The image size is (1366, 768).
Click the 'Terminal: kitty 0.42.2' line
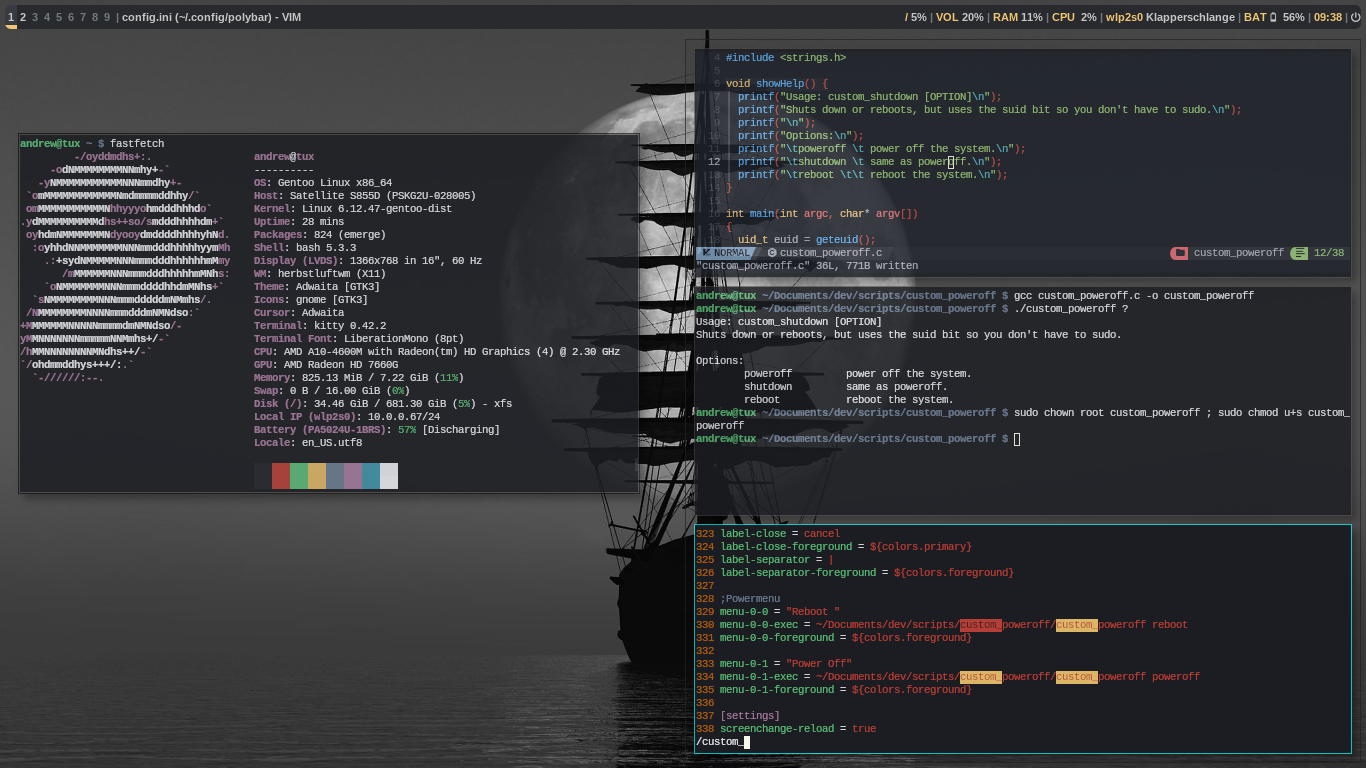pyautogui.click(x=320, y=326)
